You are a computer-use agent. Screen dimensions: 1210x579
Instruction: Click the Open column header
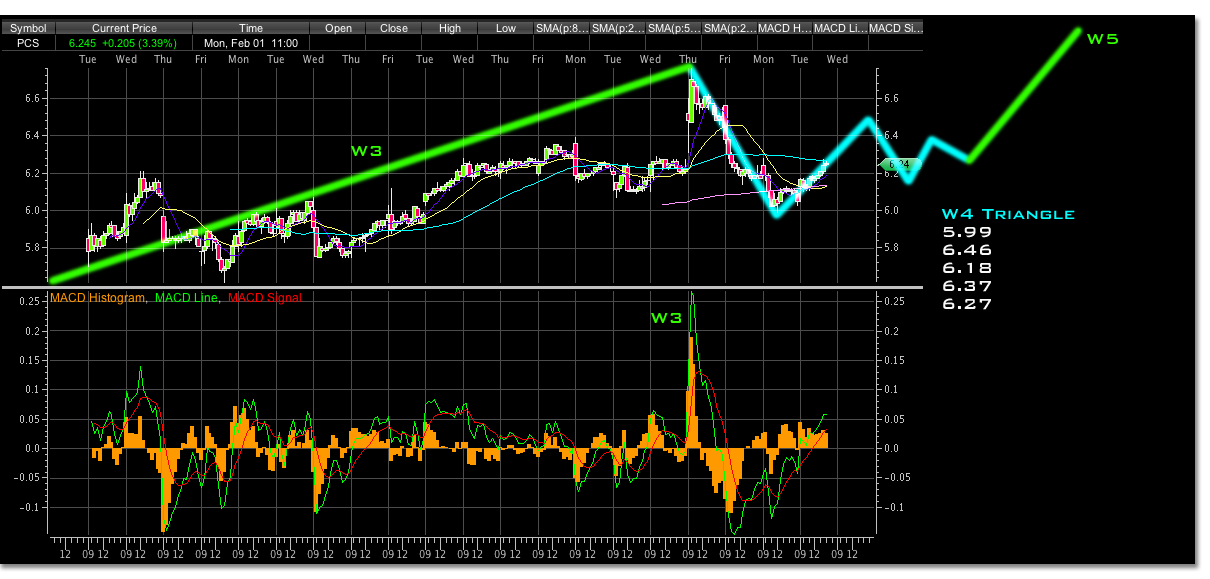338,28
